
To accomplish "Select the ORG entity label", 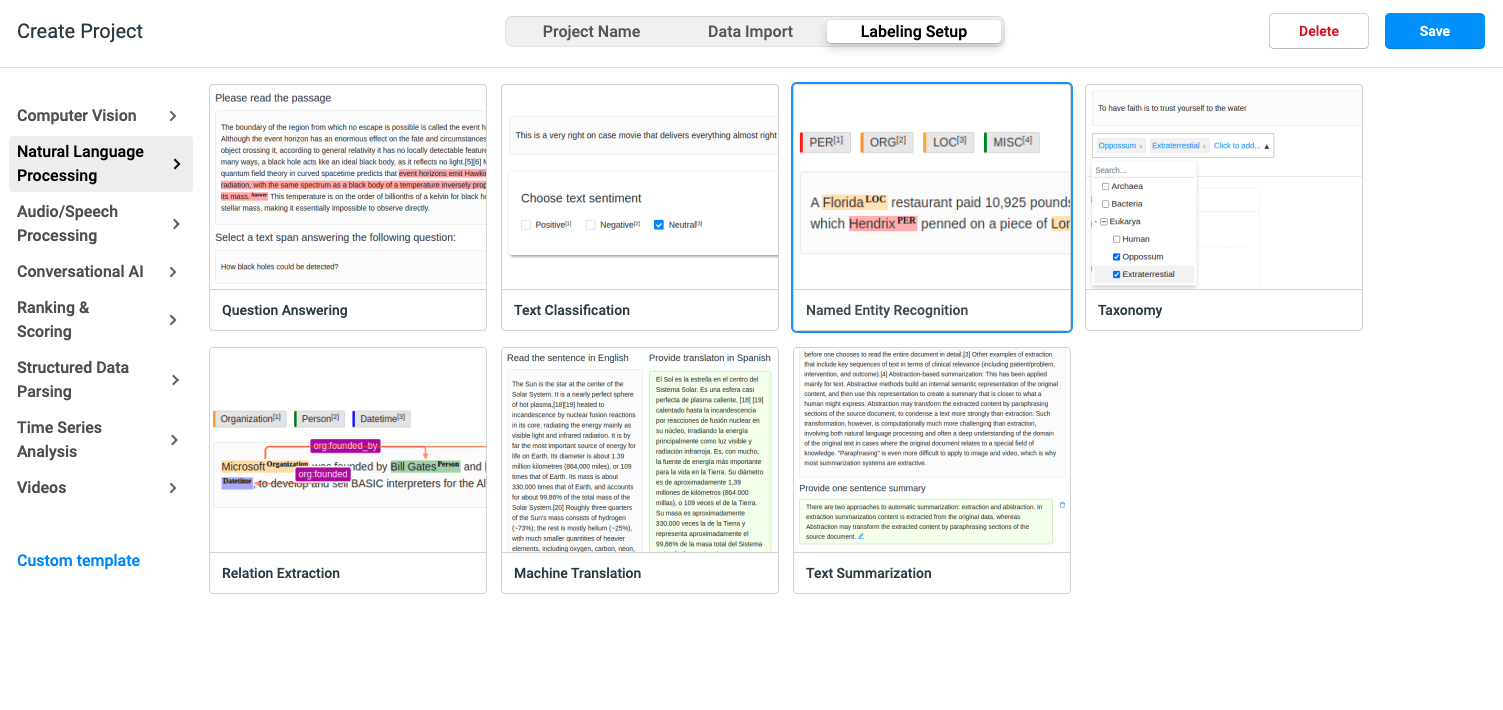I will 886,142.
